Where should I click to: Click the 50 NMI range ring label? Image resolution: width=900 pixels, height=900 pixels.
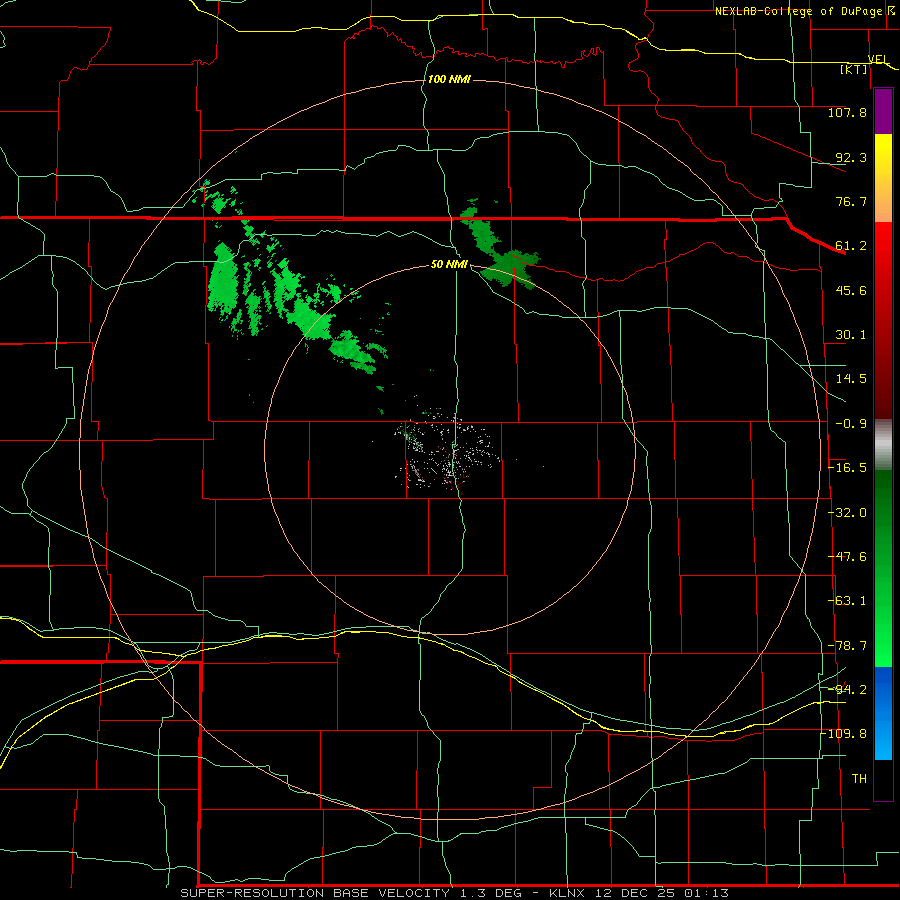pos(449,264)
